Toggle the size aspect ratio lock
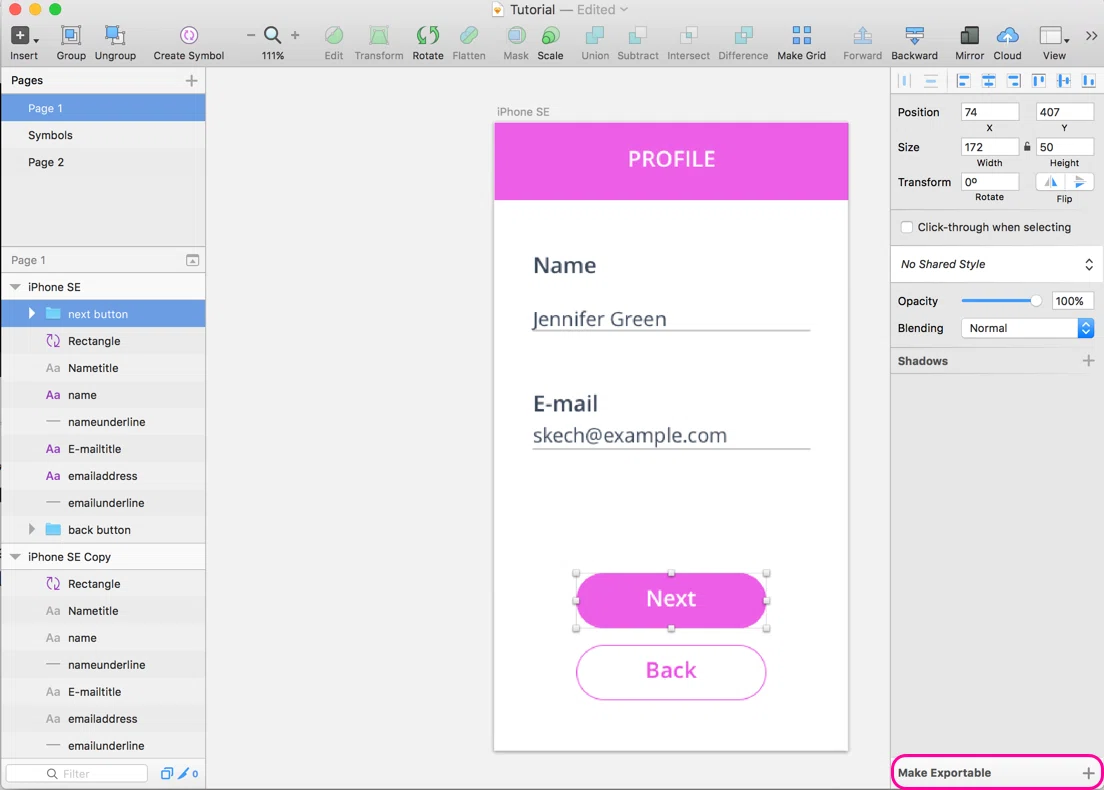The width and height of the screenshot is (1104, 790). (1027, 147)
